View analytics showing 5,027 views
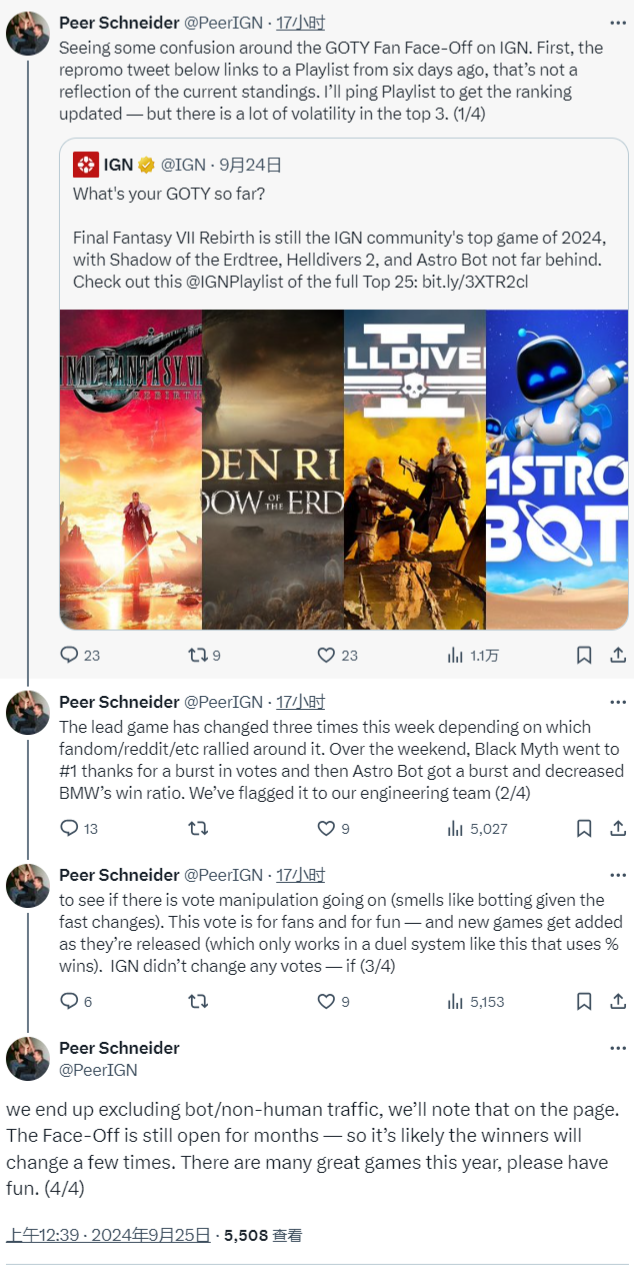634x1265 pixels. tap(477, 828)
